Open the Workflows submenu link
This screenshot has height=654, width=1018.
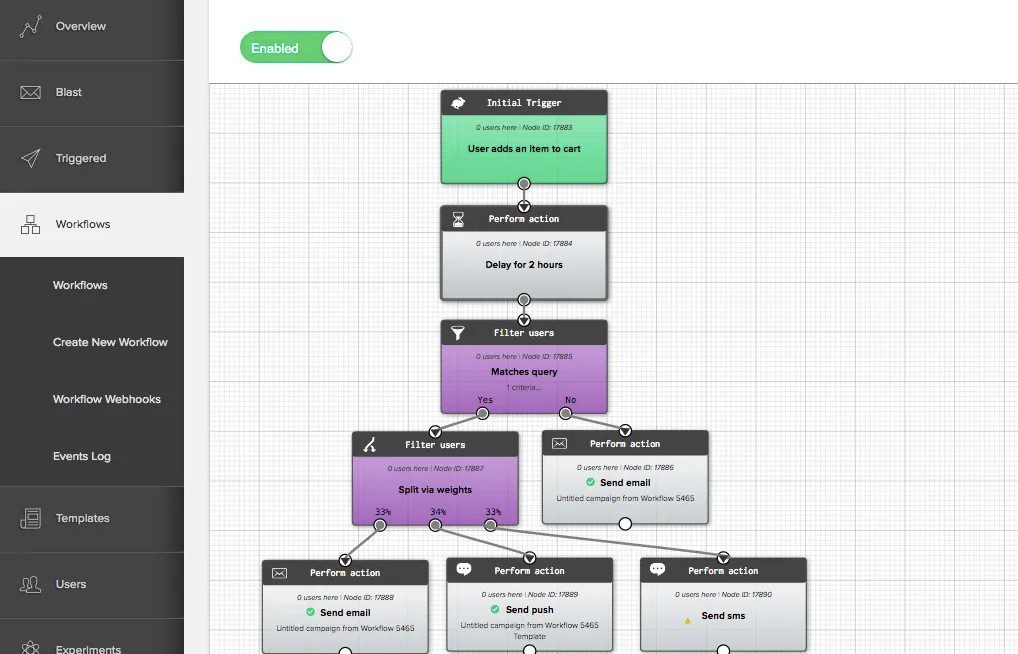[x=80, y=285]
